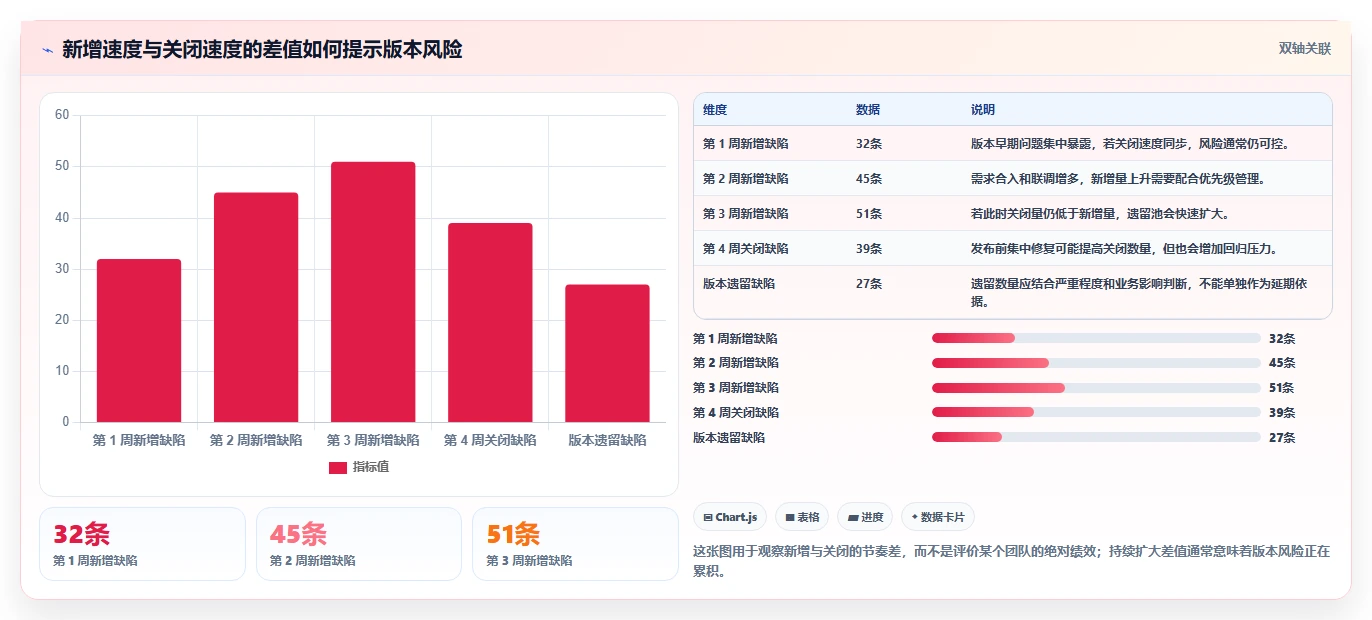Click the 第 3 周新增缺陷 bar in chart
The height and width of the screenshot is (620, 1372).
pyautogui.click(x=373, y=292)
